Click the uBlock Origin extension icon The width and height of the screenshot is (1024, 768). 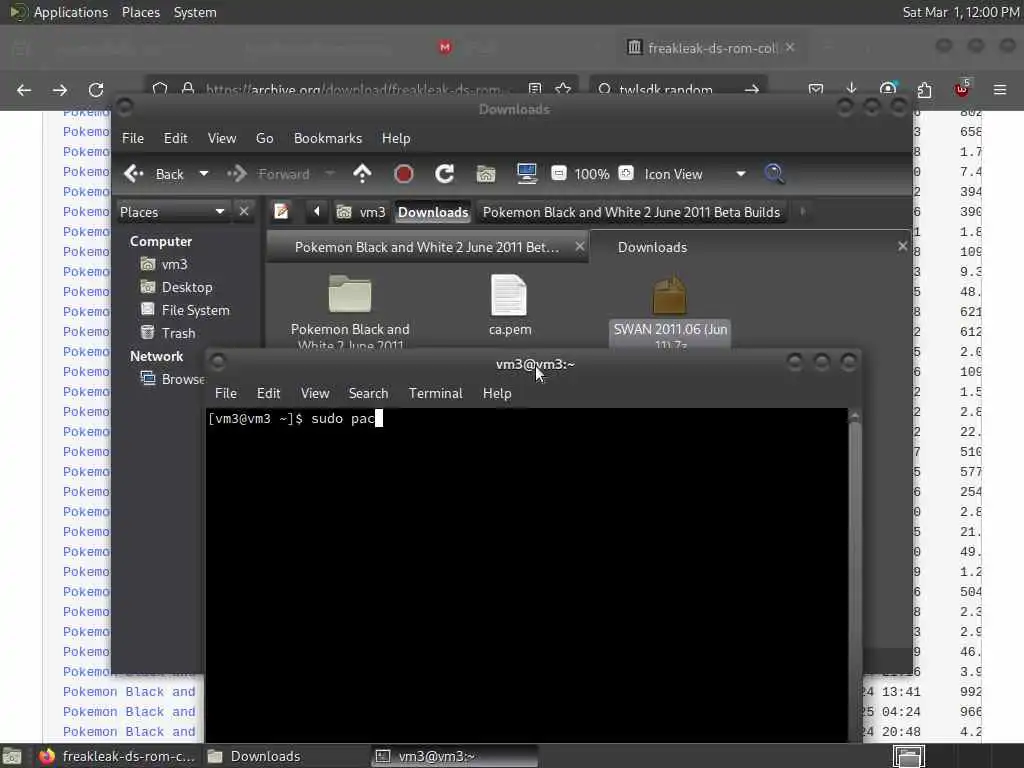pos(962,88)
